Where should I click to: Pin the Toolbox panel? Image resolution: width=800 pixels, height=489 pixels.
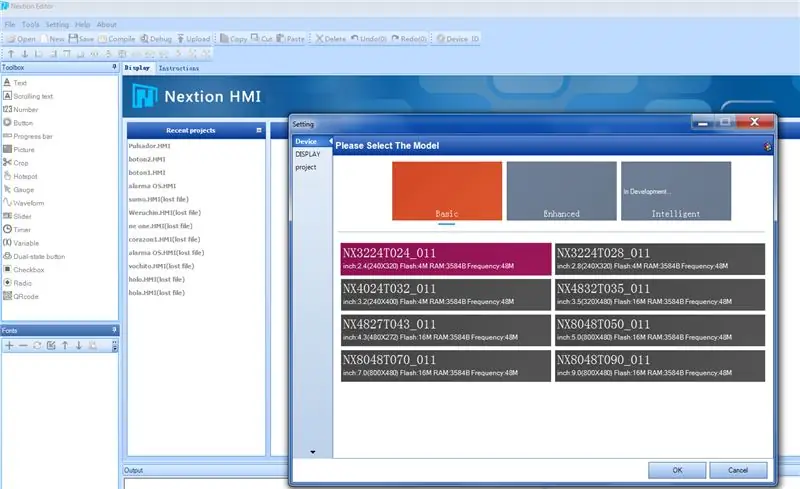point(114,67)
